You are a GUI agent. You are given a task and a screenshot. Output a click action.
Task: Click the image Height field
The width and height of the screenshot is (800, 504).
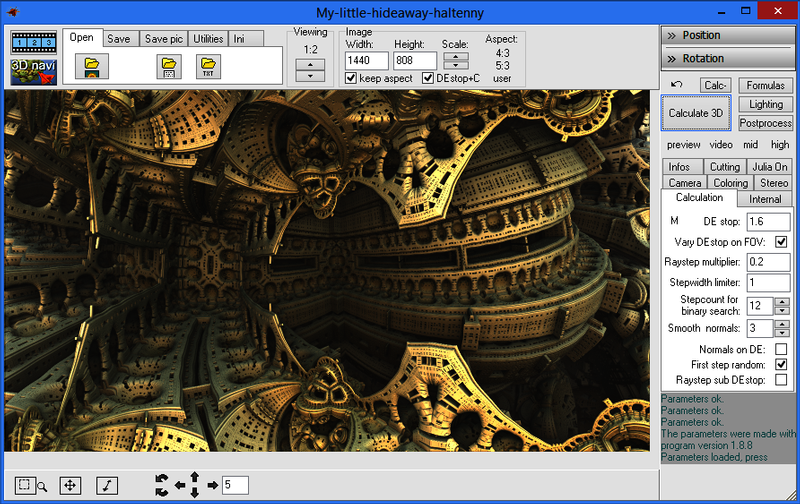click(415, 61)
